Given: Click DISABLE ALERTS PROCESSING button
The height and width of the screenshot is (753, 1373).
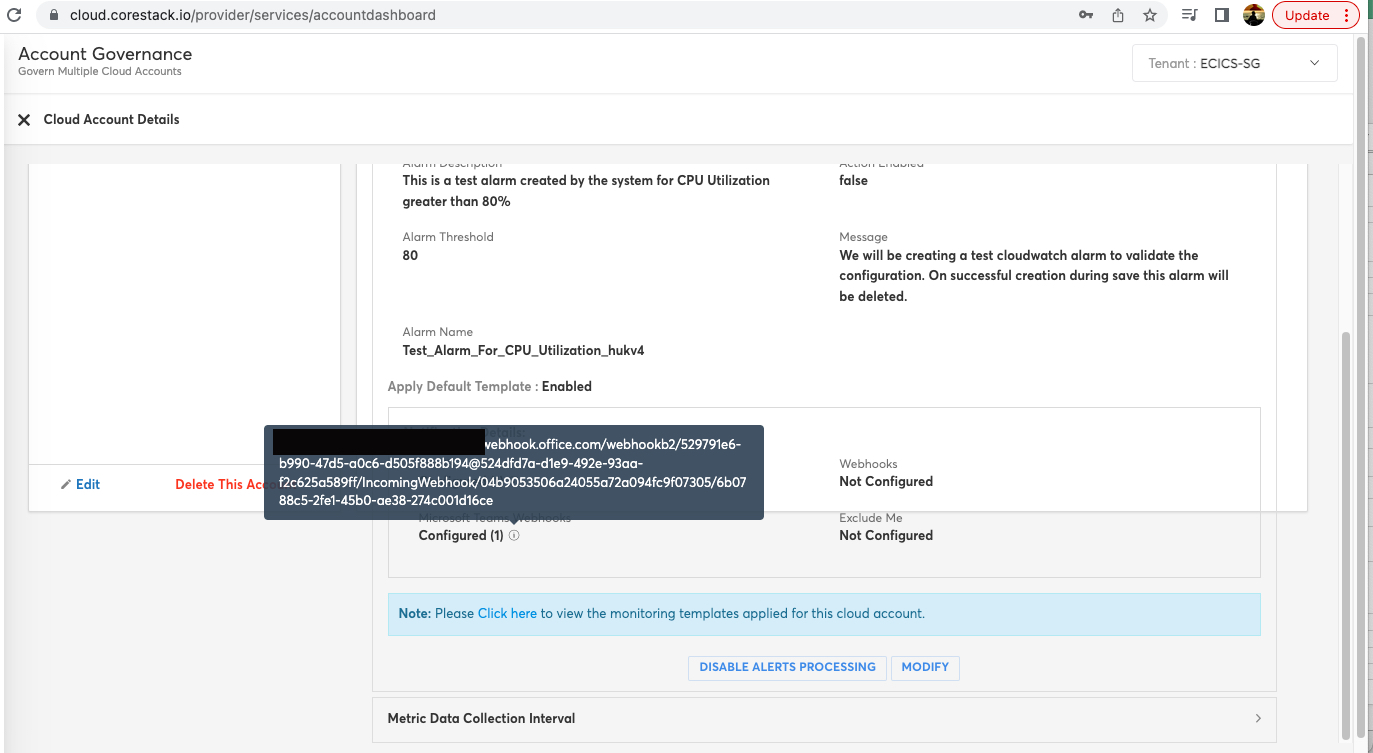Looking at the screenshot, I should click(x=787, y=667).
